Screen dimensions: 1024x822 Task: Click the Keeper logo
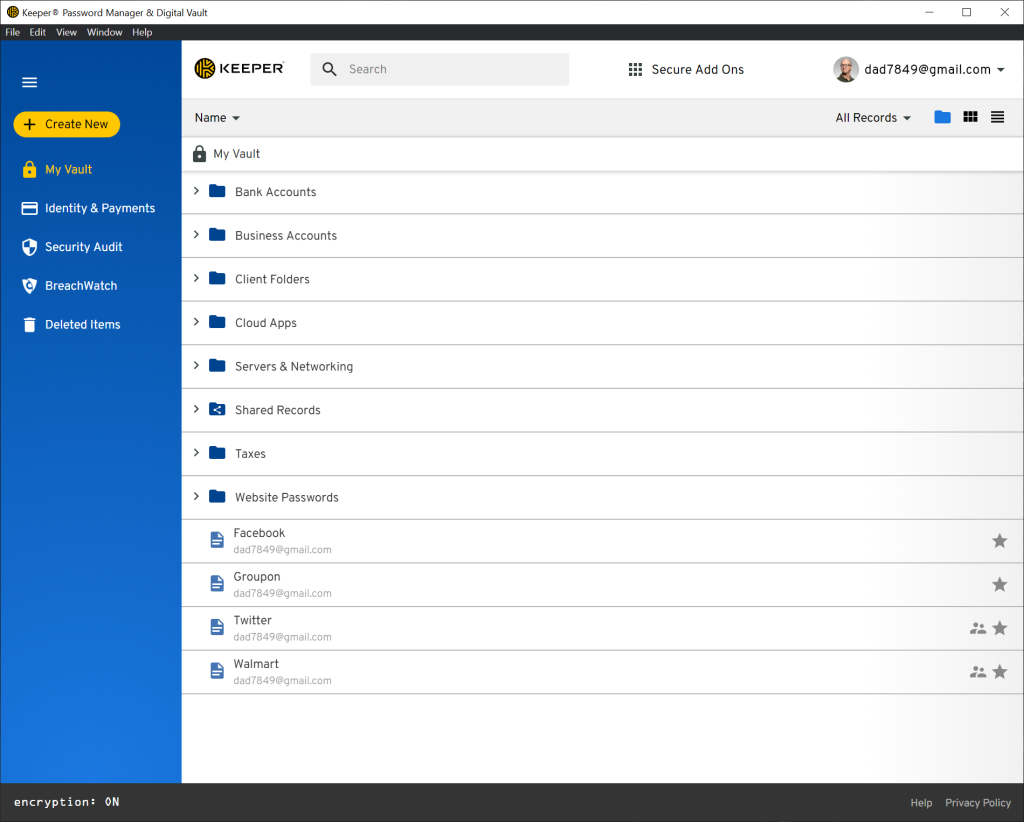(239, 69)
